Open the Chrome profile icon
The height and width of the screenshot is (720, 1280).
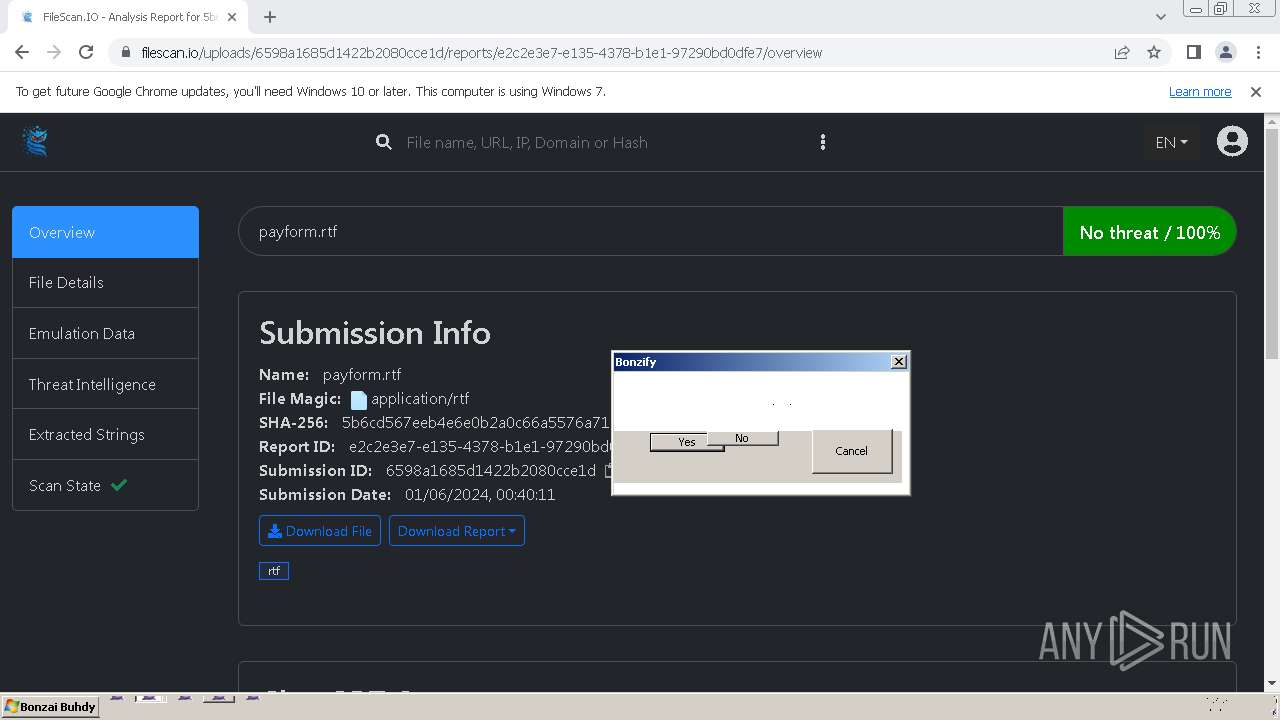(1225, 52)
